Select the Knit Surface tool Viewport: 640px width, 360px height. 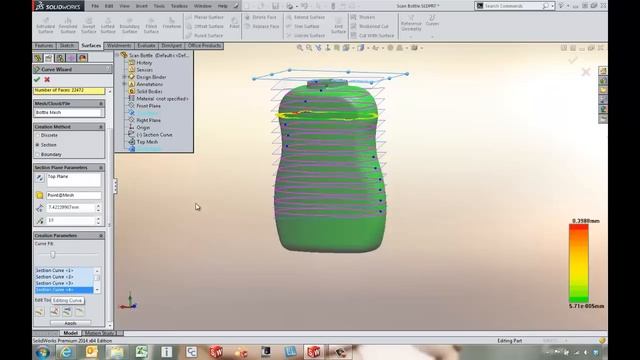coord(338,25)
